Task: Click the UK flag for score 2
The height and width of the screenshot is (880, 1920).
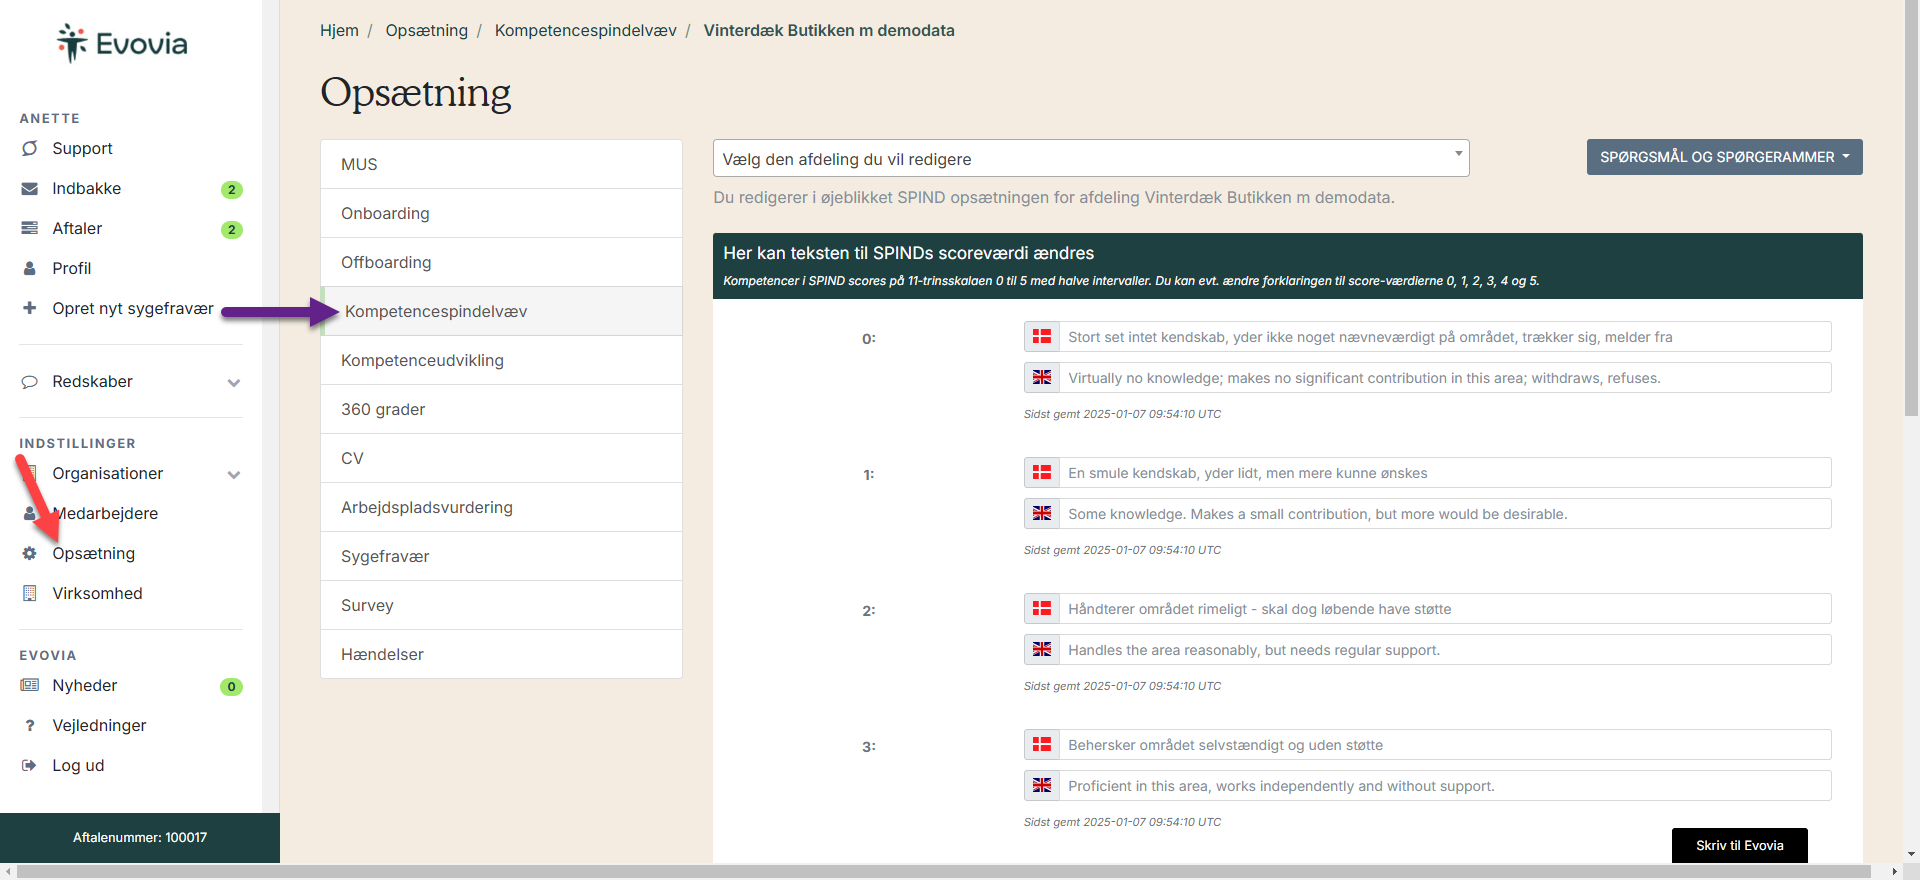Action: [1042, 650]
